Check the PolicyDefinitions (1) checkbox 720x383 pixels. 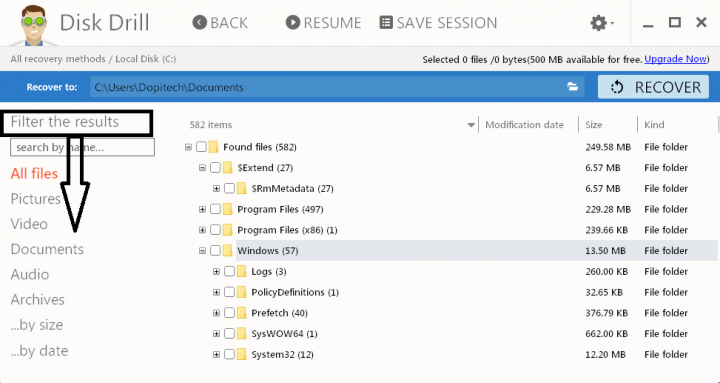tap(229, 292)
